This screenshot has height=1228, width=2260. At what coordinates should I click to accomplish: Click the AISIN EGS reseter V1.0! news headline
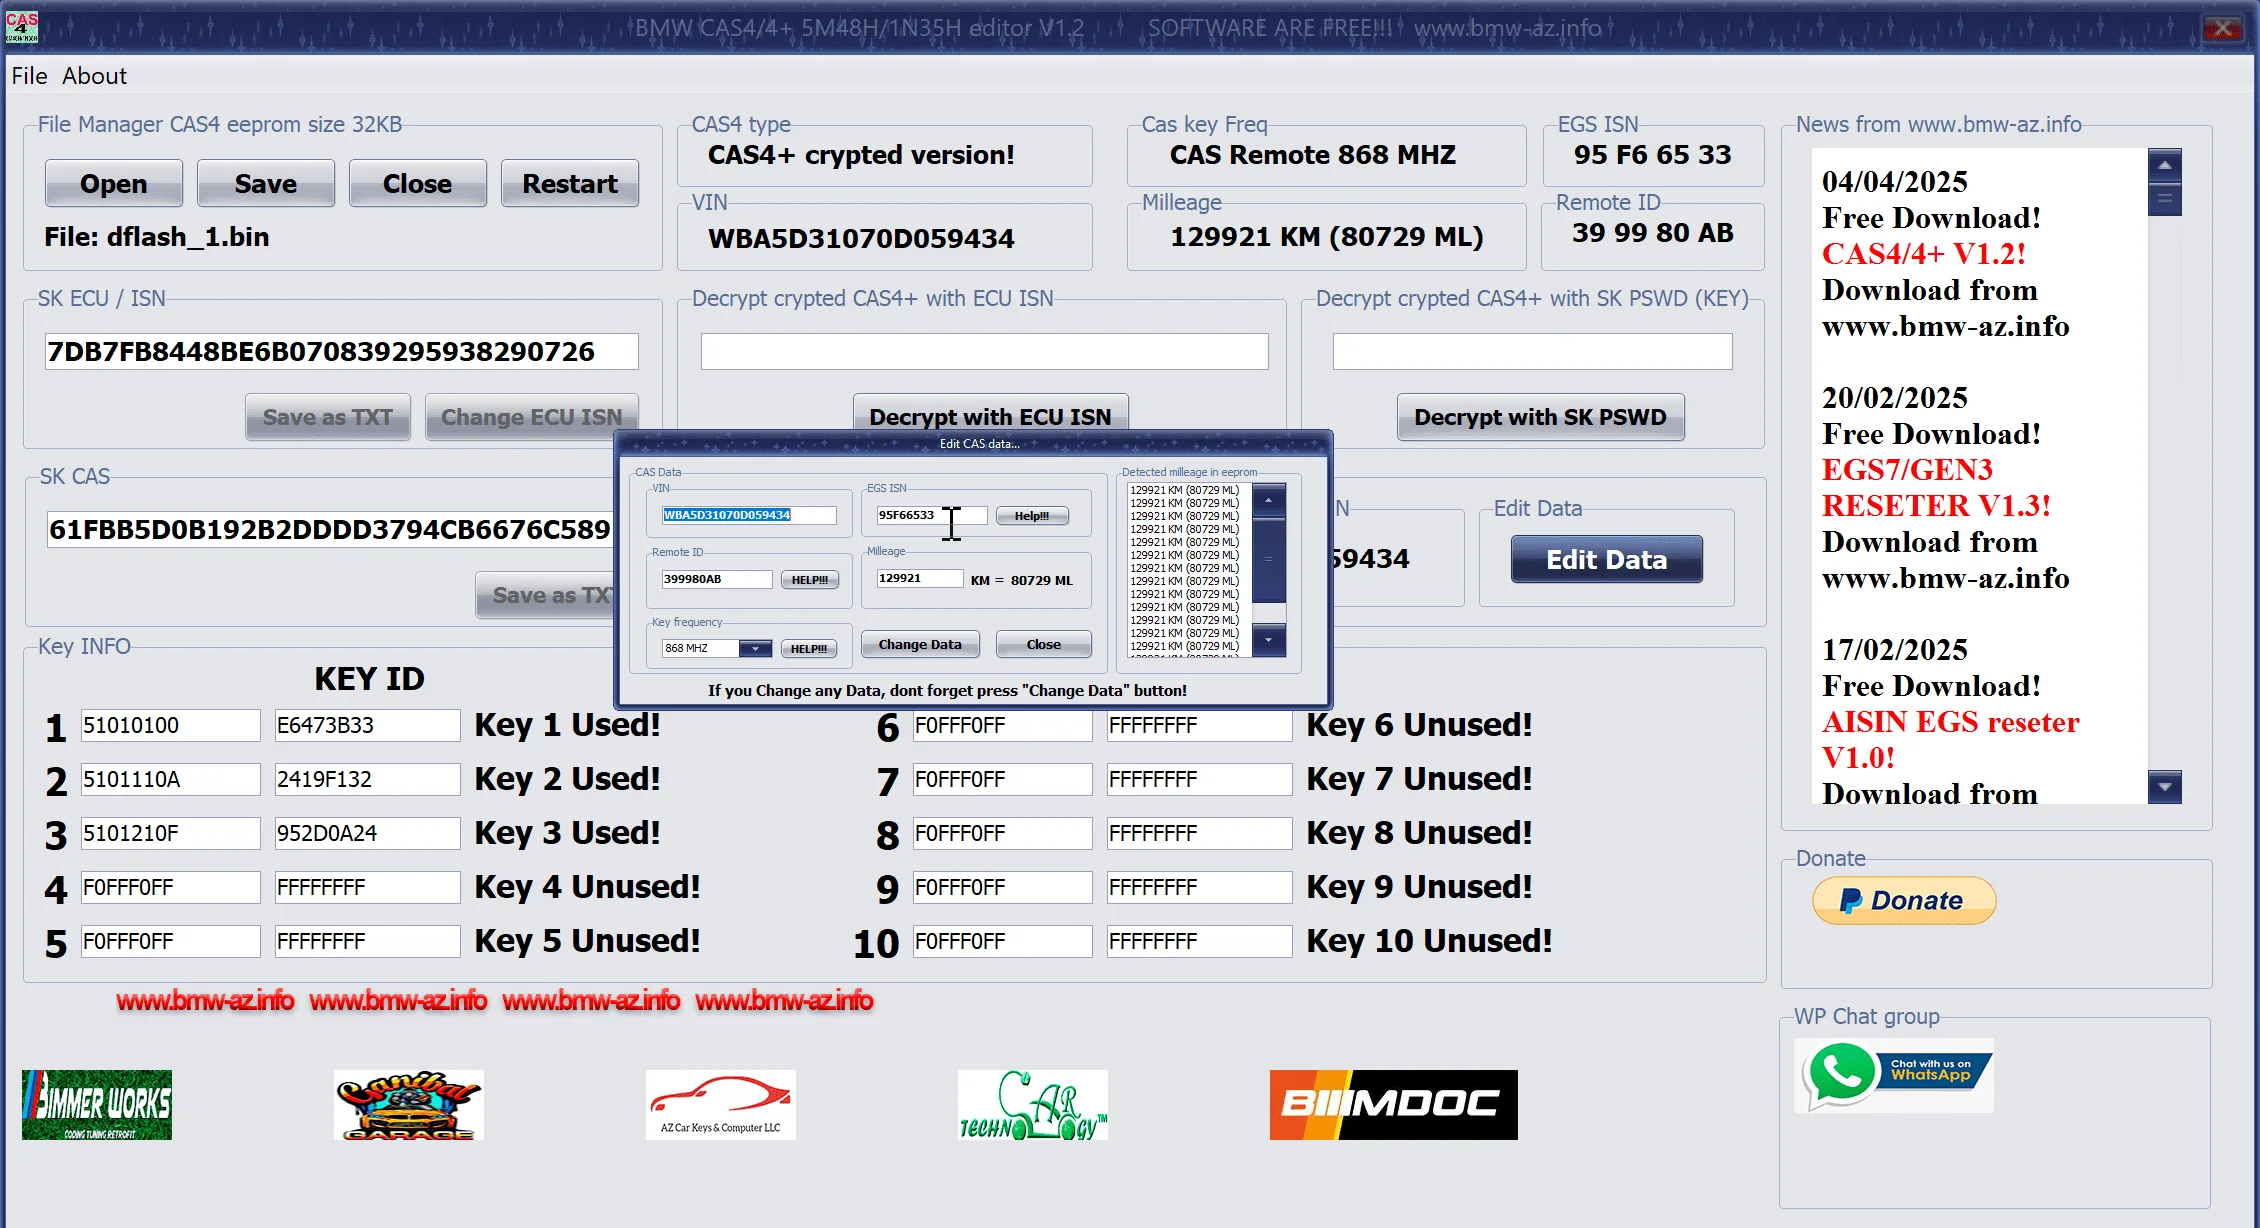[x=1950, y=740]
